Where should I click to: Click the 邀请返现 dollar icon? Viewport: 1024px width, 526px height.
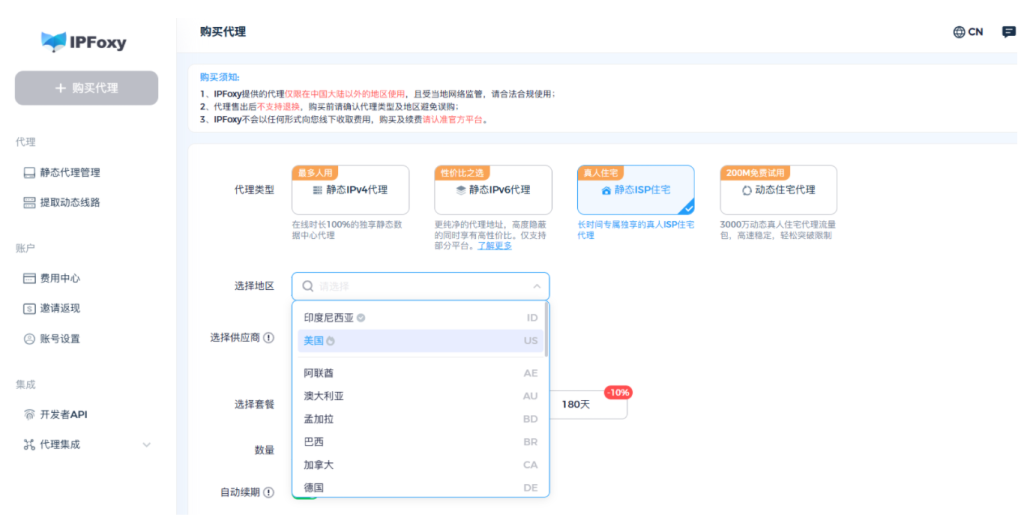coord(29,308)
